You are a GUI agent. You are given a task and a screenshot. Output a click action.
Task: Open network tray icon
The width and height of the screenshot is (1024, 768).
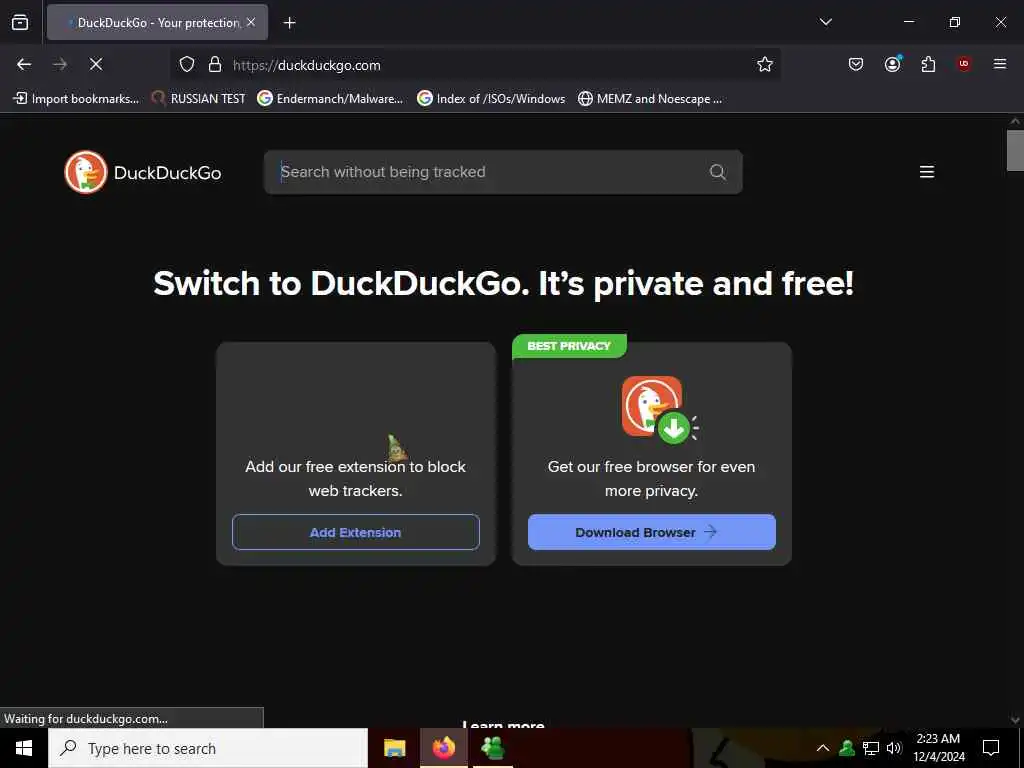(871, 748)
